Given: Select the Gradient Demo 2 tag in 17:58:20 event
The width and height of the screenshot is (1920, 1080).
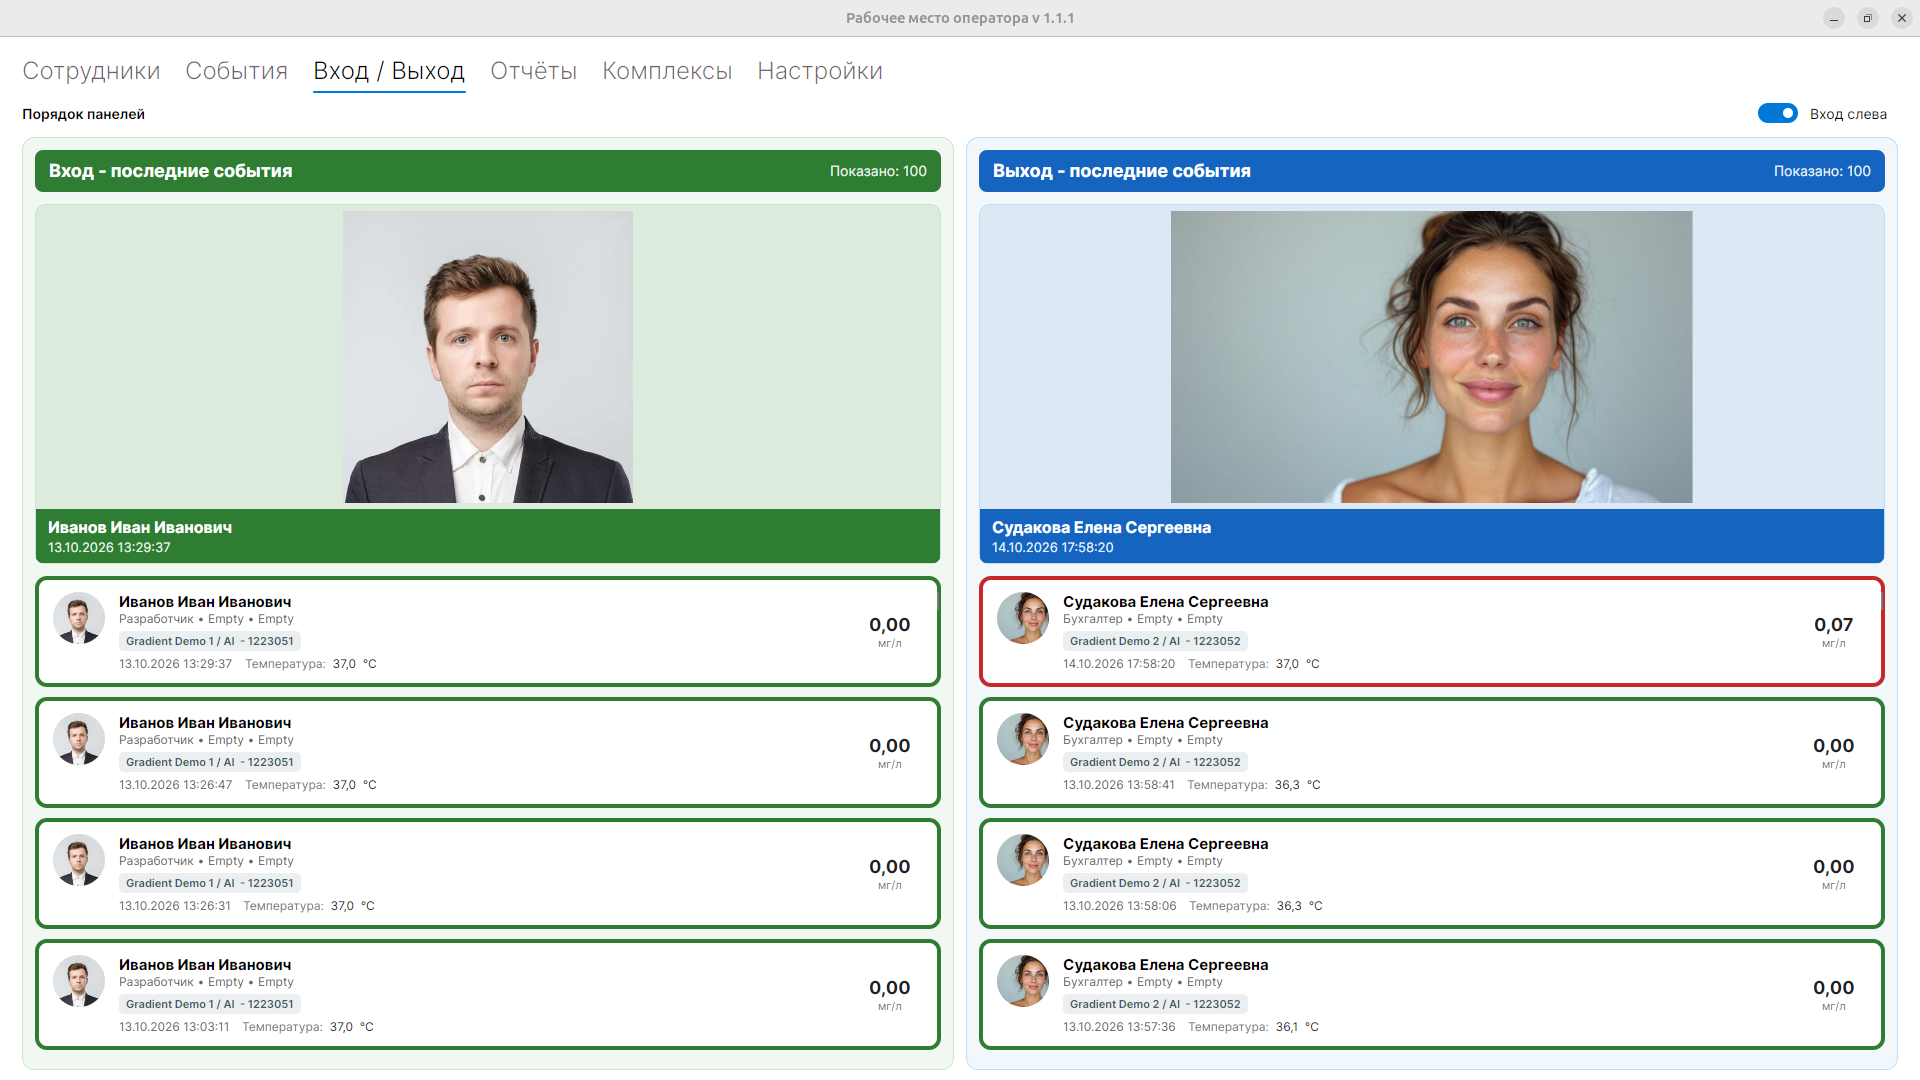Looking at the screenshot, I should [1155, 641].
